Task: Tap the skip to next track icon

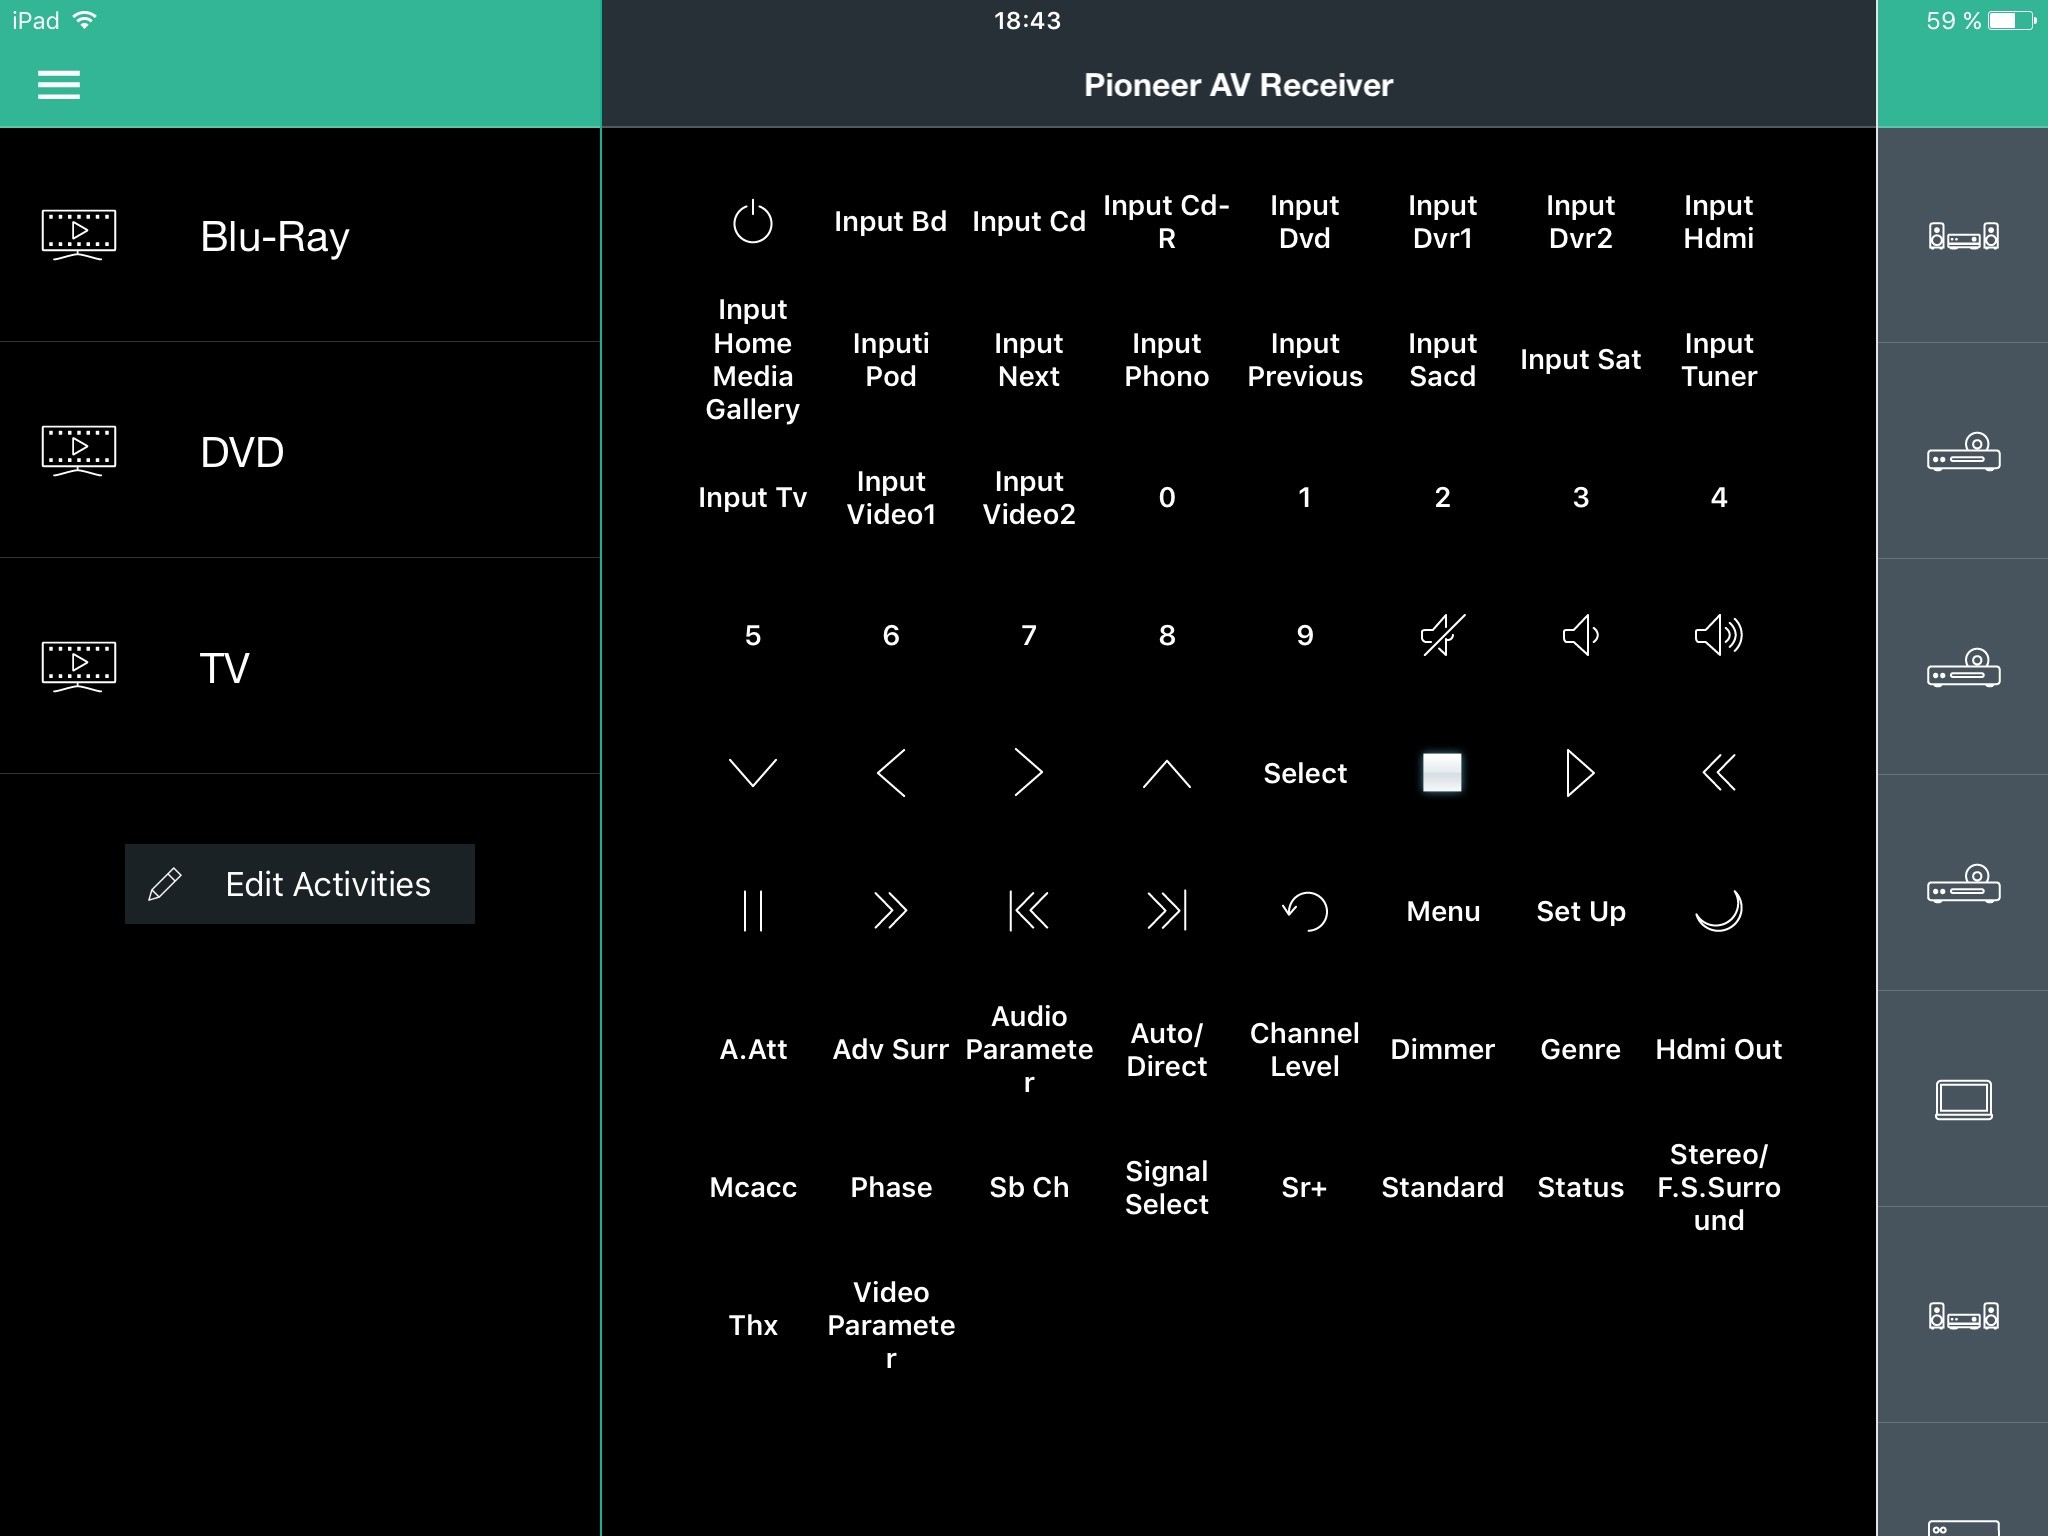Action: pos(1167,911)
